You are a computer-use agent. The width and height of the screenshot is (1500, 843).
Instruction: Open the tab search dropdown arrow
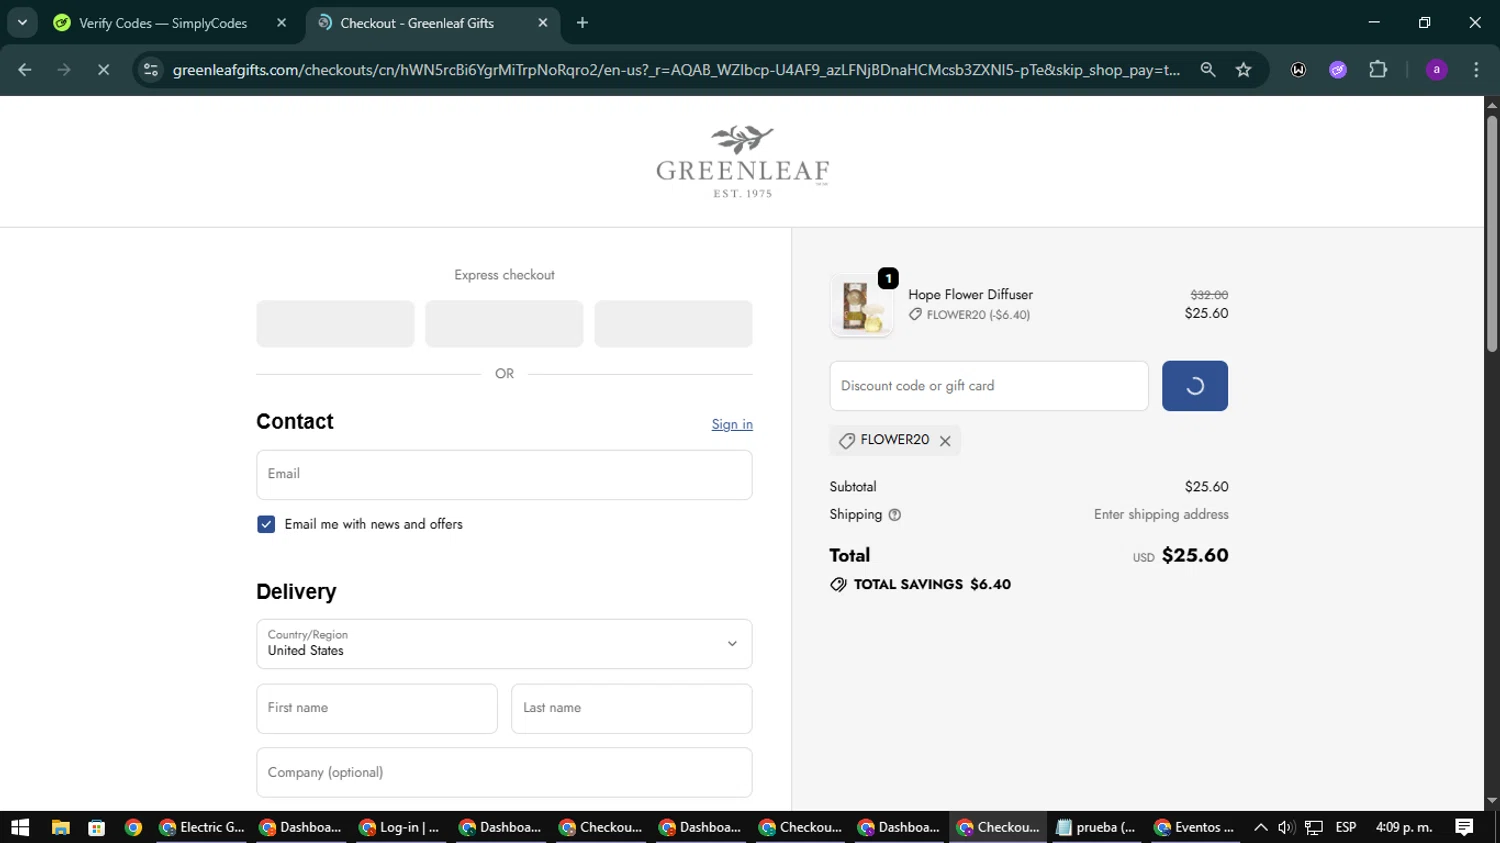[x=22, y=23]
